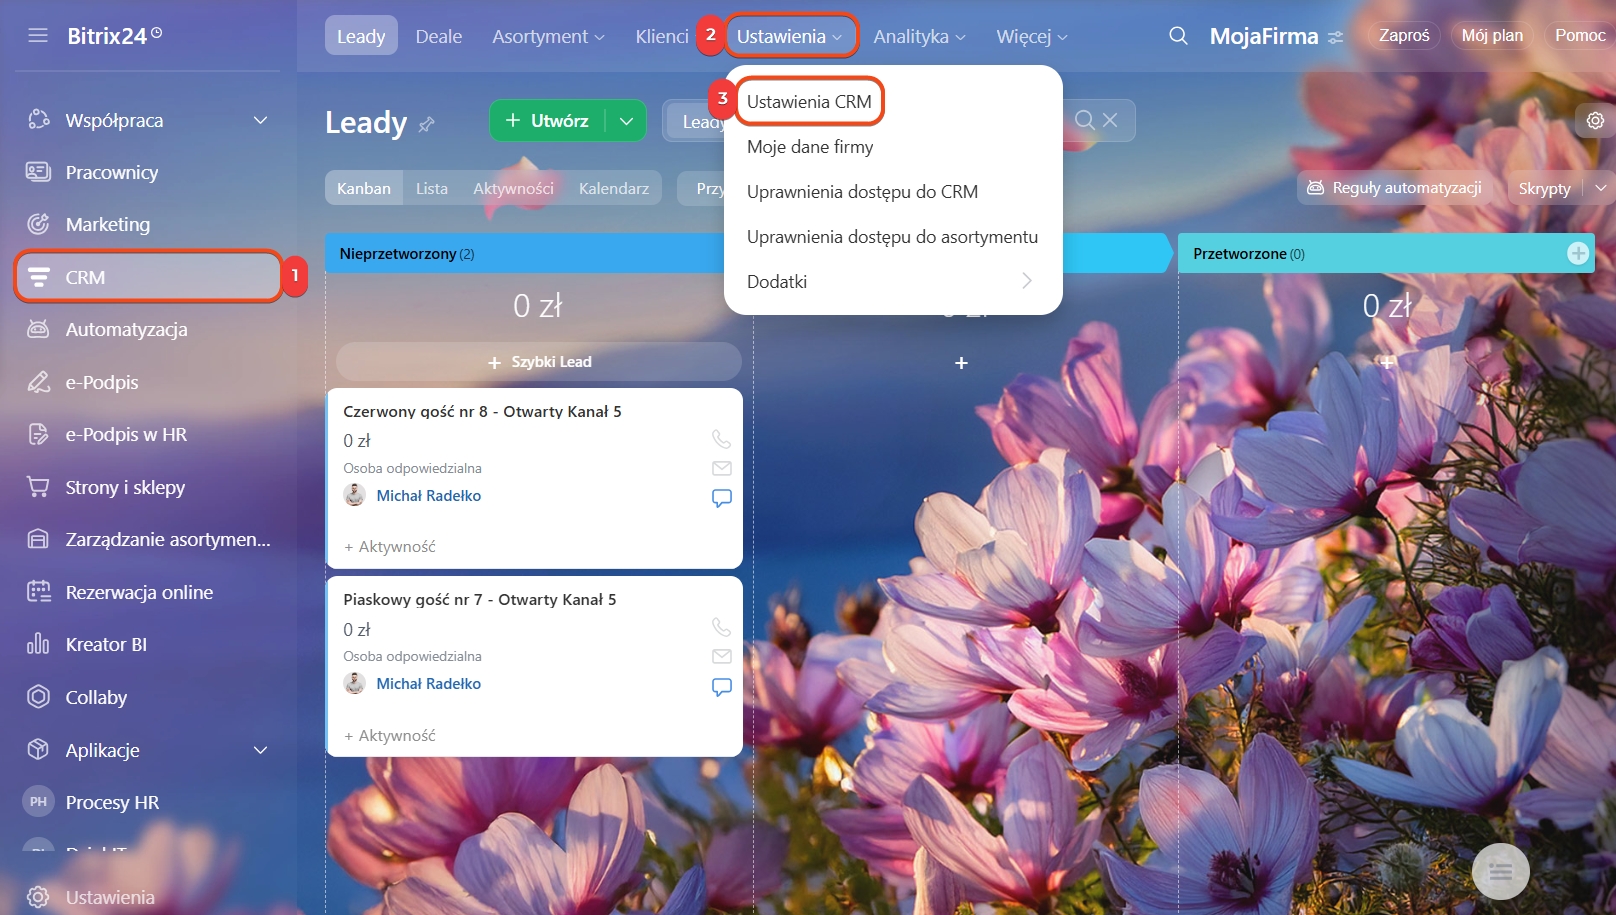Click the Zarządzanie asortymentem icon
Image resolution: width=1616 pixels, height=915 pixels.
click(x=38, y=539)
